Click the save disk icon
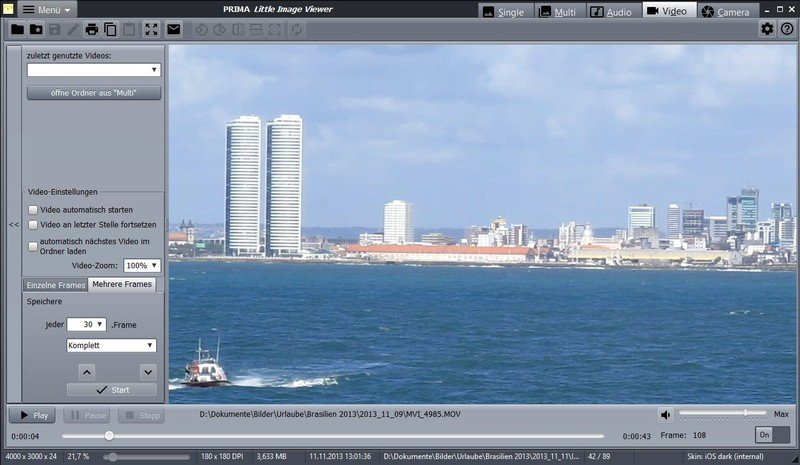 click(55, 30)
